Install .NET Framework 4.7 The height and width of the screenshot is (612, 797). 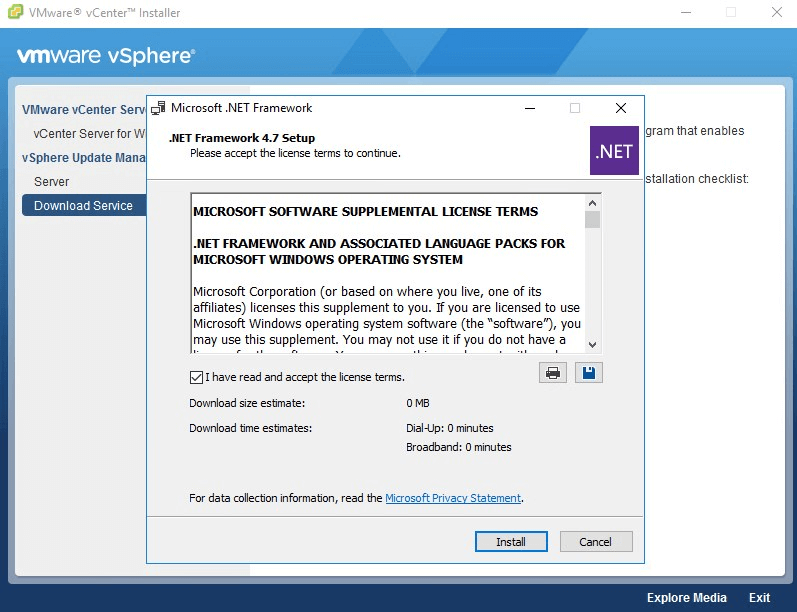point(511,542)
